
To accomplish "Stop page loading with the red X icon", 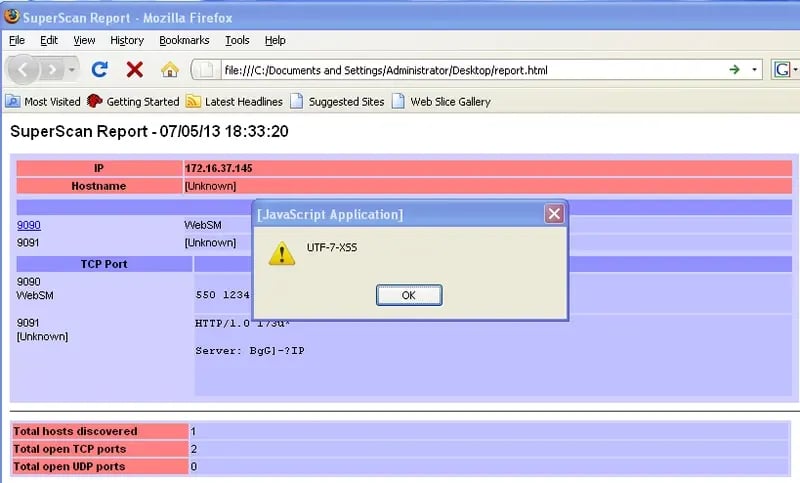I will point(134,70).
